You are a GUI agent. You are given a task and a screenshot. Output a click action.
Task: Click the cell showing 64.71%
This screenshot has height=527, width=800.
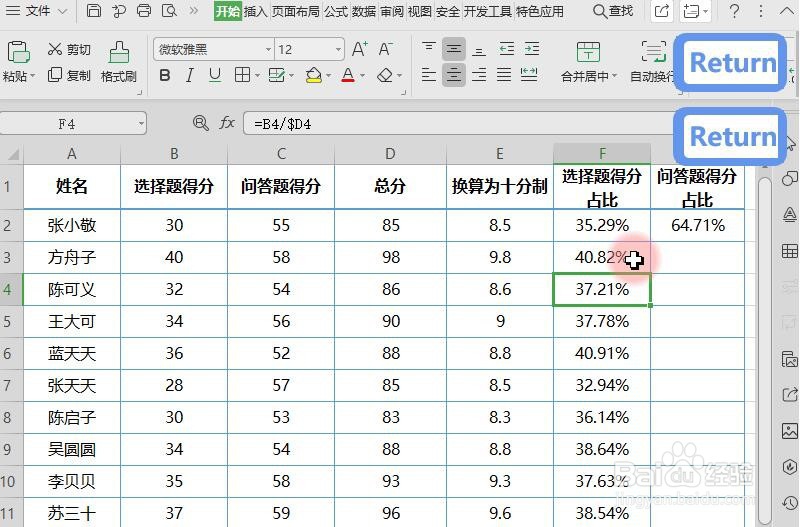click(x=697, y=225)
